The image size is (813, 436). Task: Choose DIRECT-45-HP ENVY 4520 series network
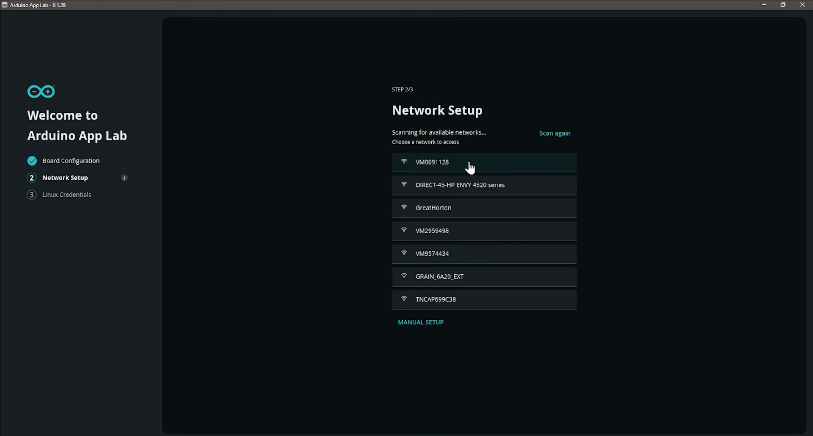point(484,185)
